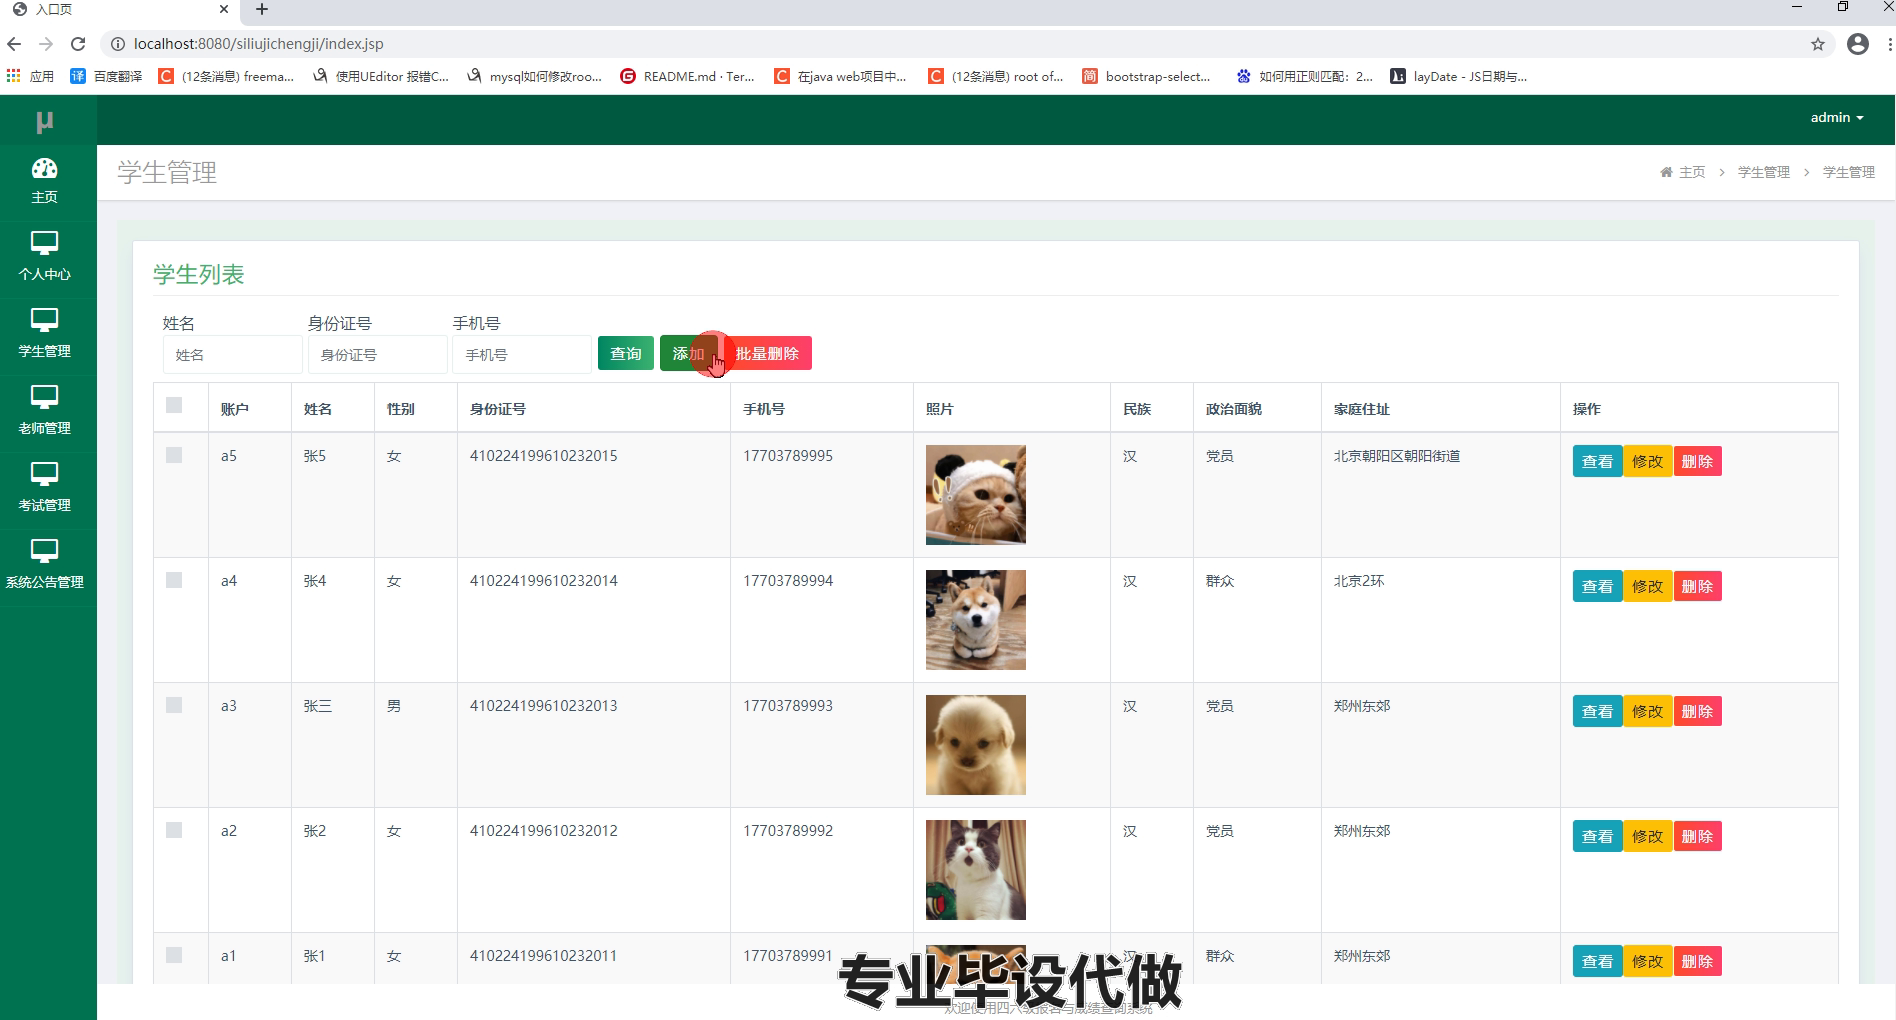The height and width of the screenshot is (1020, 1896).
Task: Open the (12条消息) root of... bookmark
Action: coord(996,76)
